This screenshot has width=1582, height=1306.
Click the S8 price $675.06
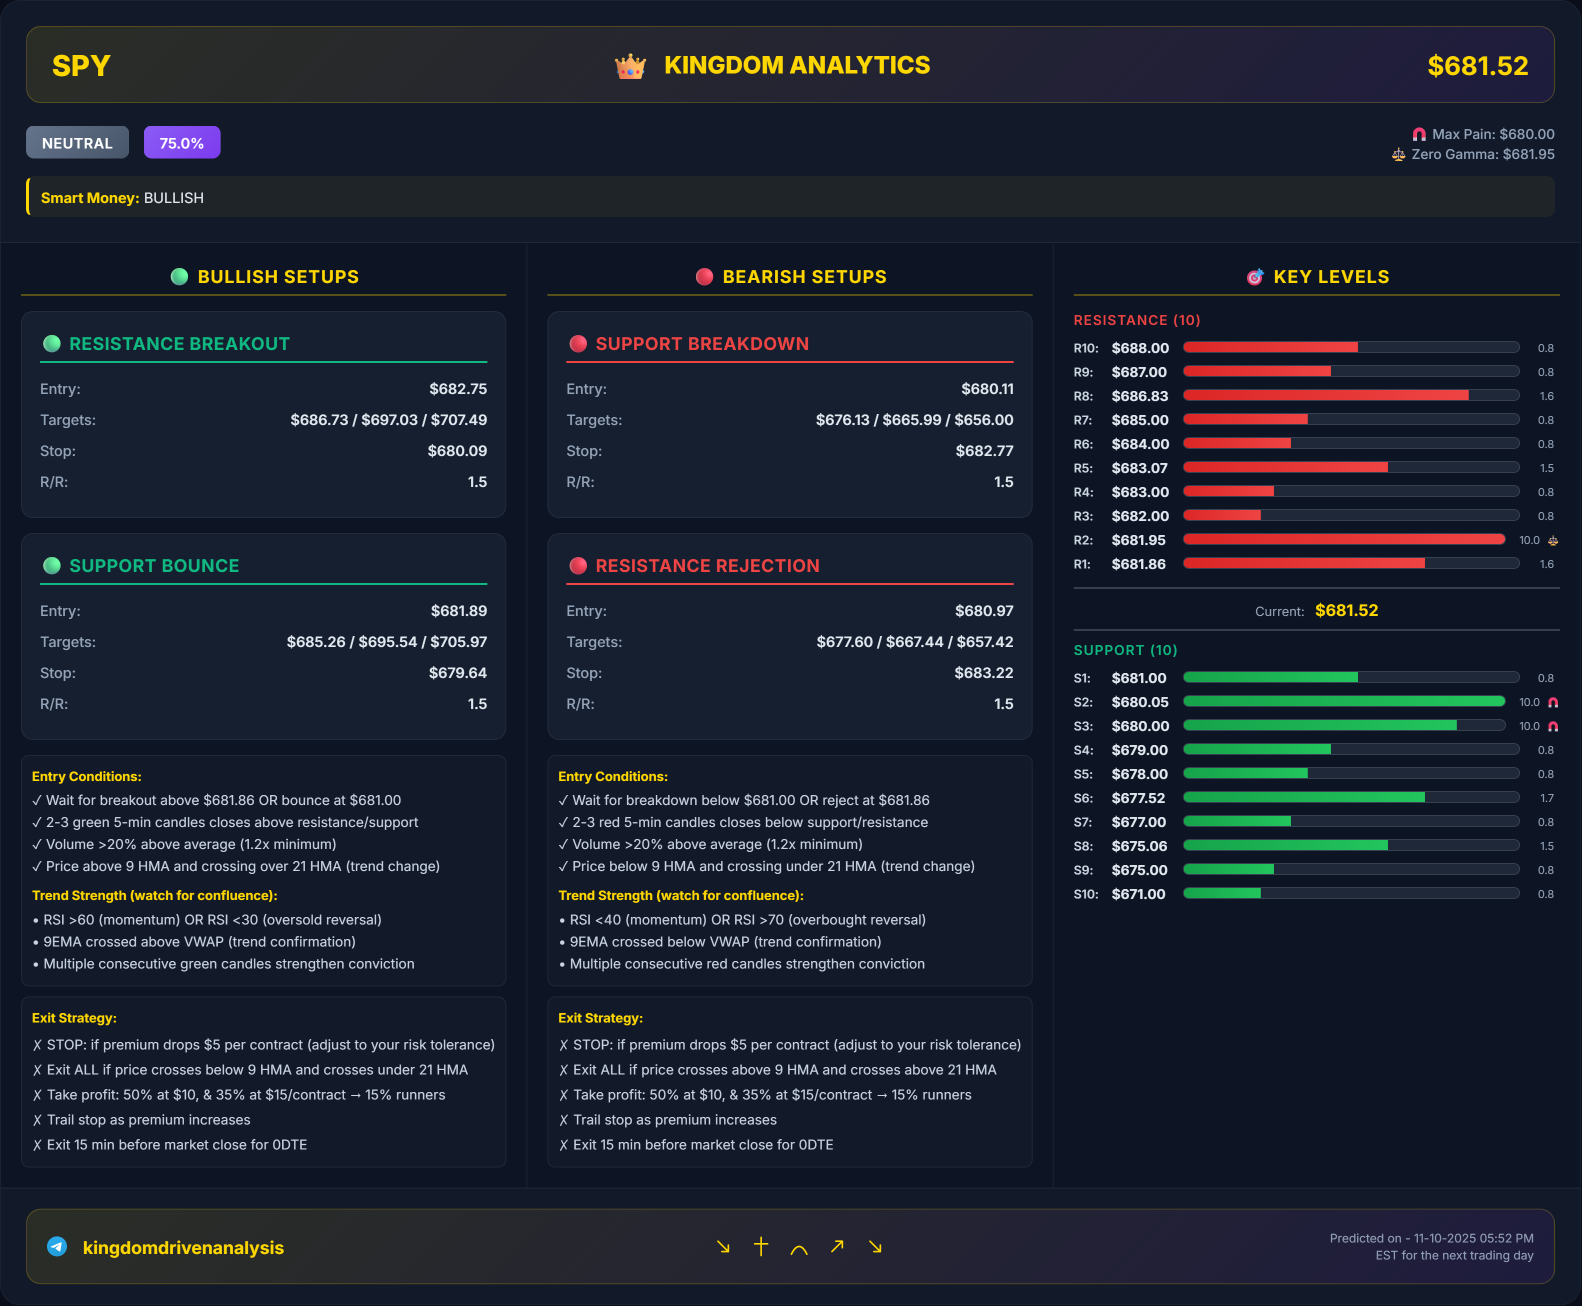pos(1139,846)
